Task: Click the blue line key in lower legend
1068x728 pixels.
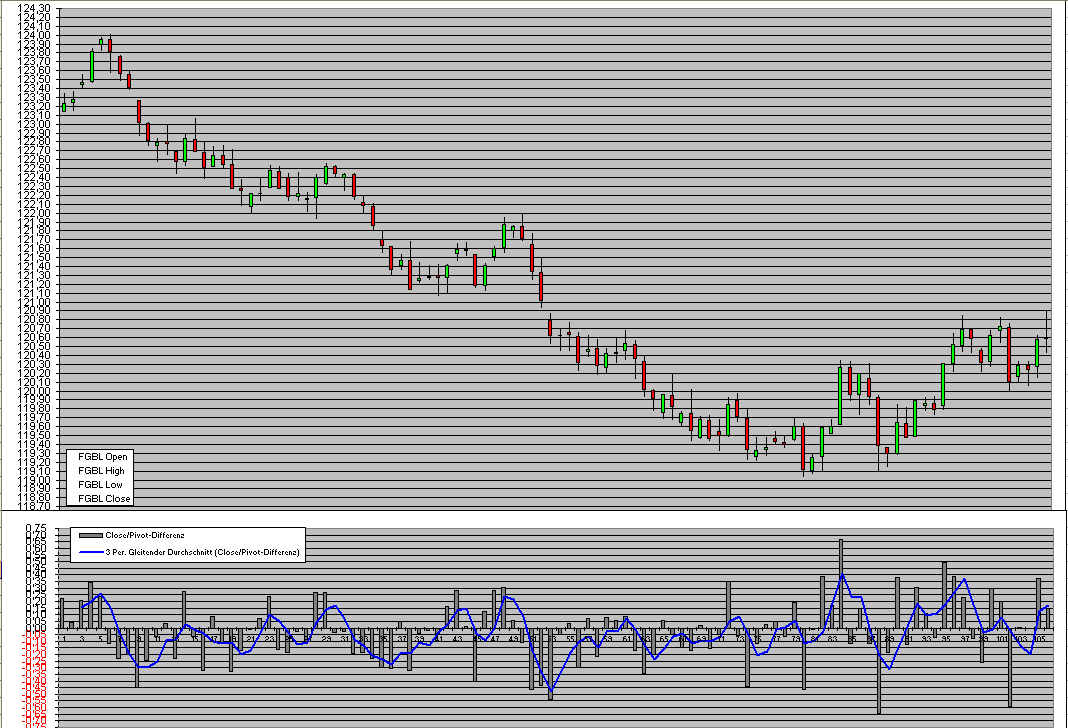Action: click(x=91, y=552)
